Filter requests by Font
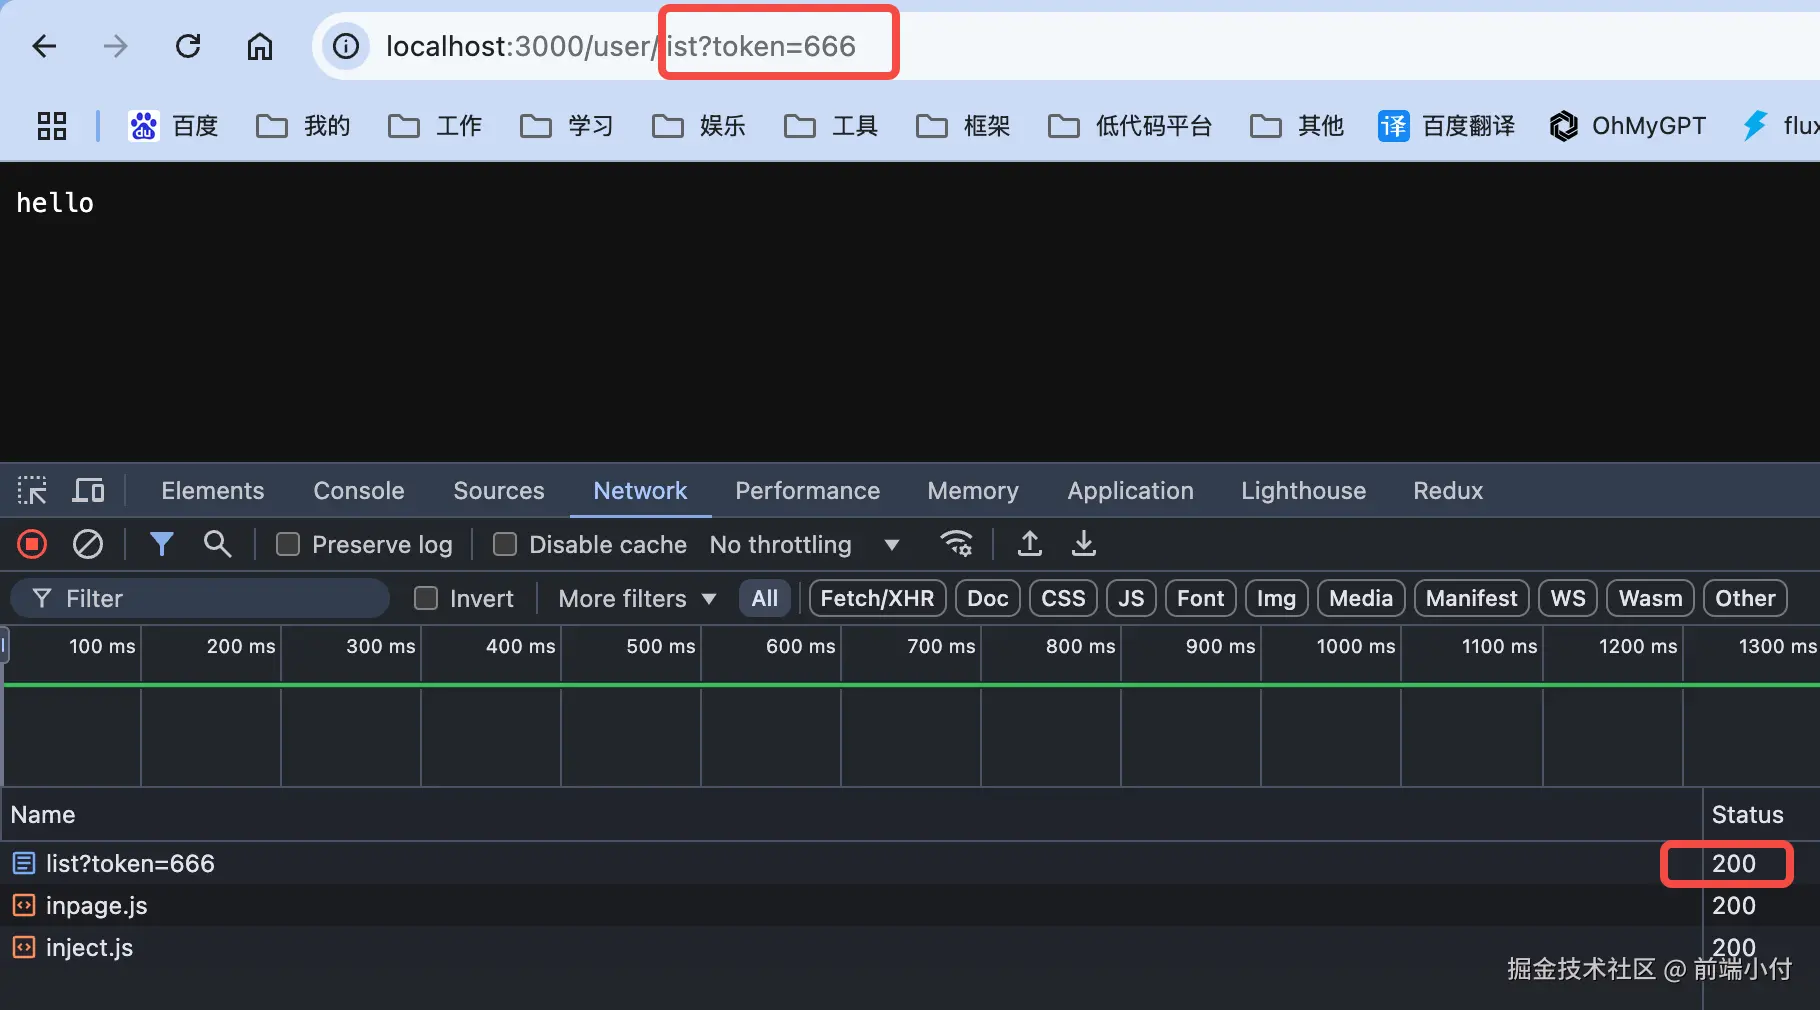 (x=1200, y=598)
